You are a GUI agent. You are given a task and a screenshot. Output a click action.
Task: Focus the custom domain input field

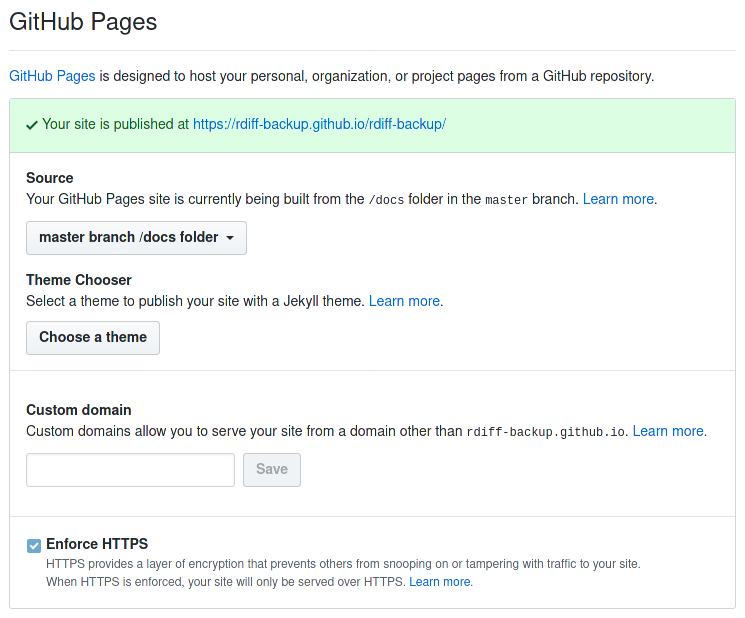[x=131, y=470]
